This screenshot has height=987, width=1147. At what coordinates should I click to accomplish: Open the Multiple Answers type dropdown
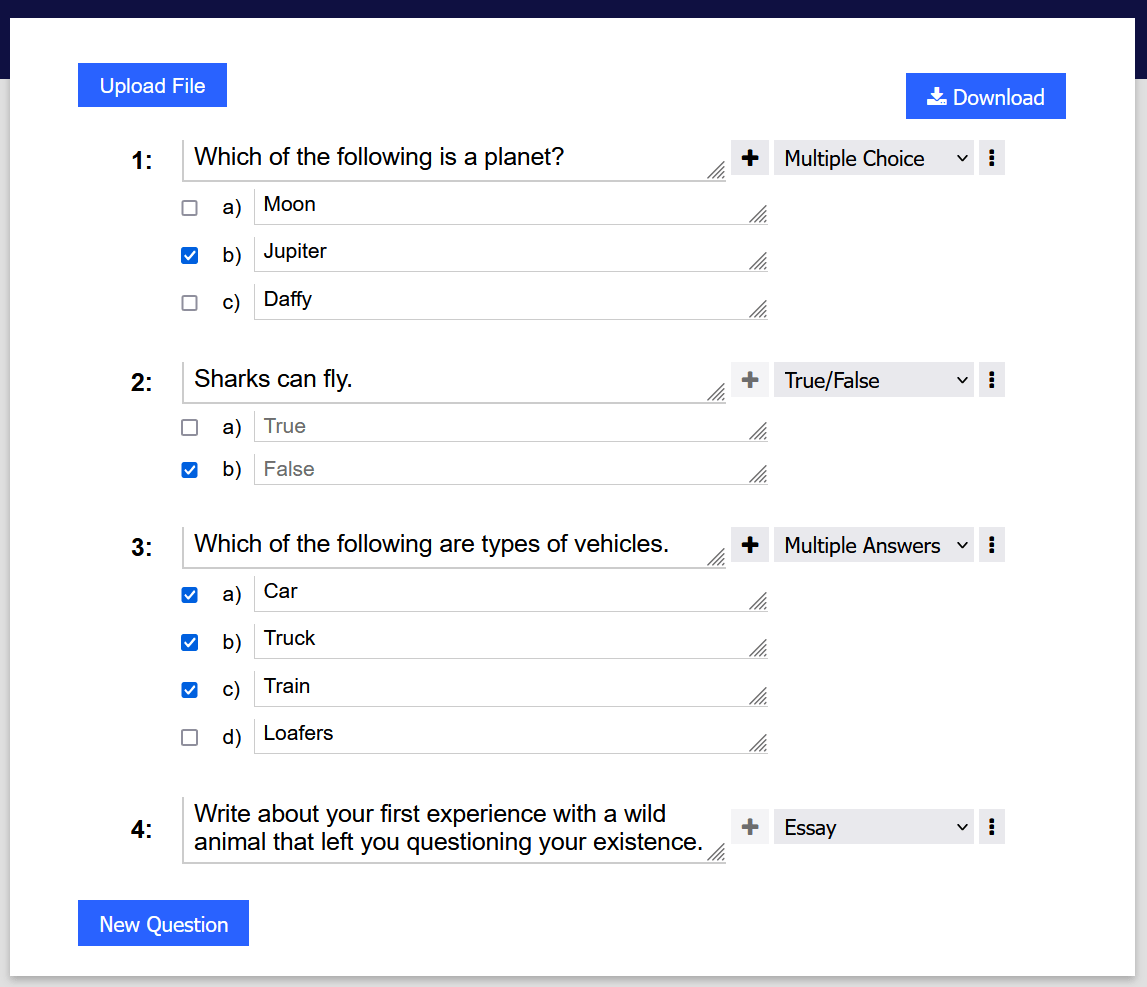pyautogui.click(x=873, y=545)
